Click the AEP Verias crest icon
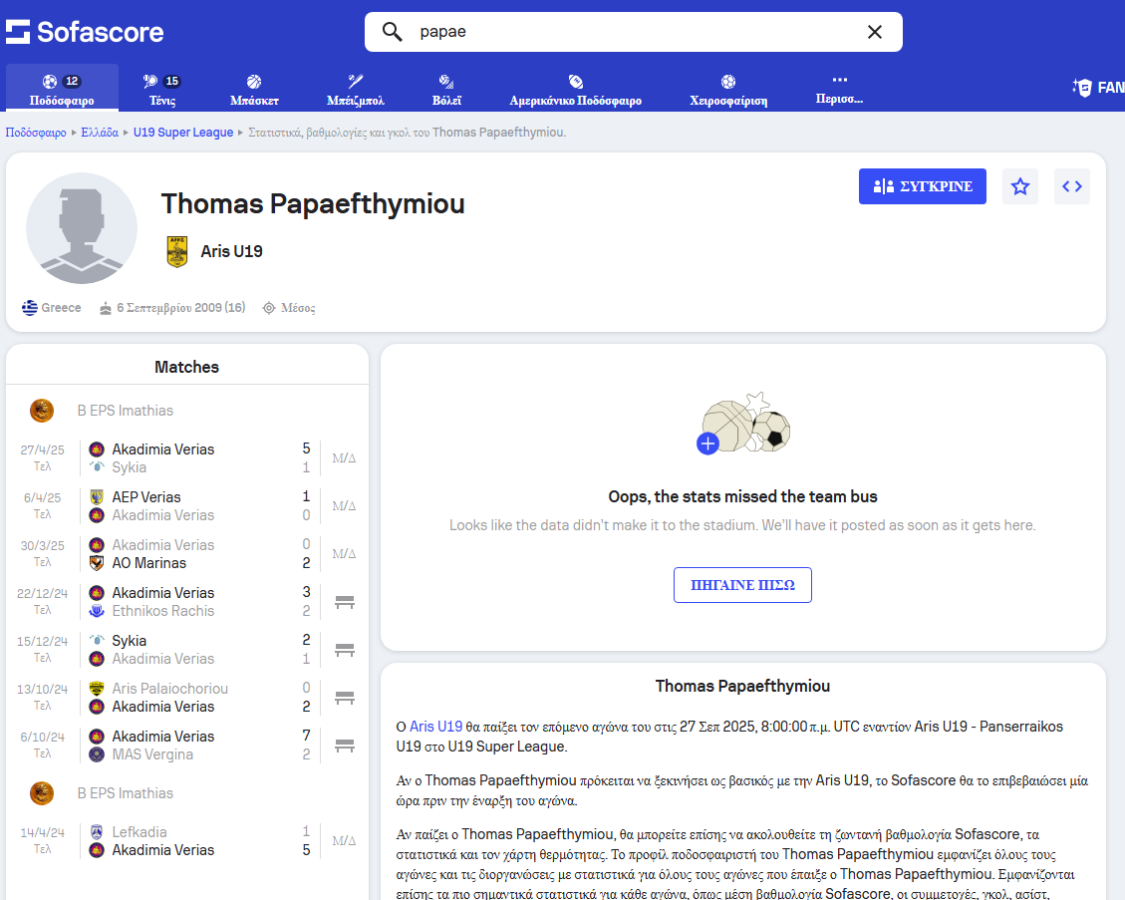 click(x=97, y=497)
